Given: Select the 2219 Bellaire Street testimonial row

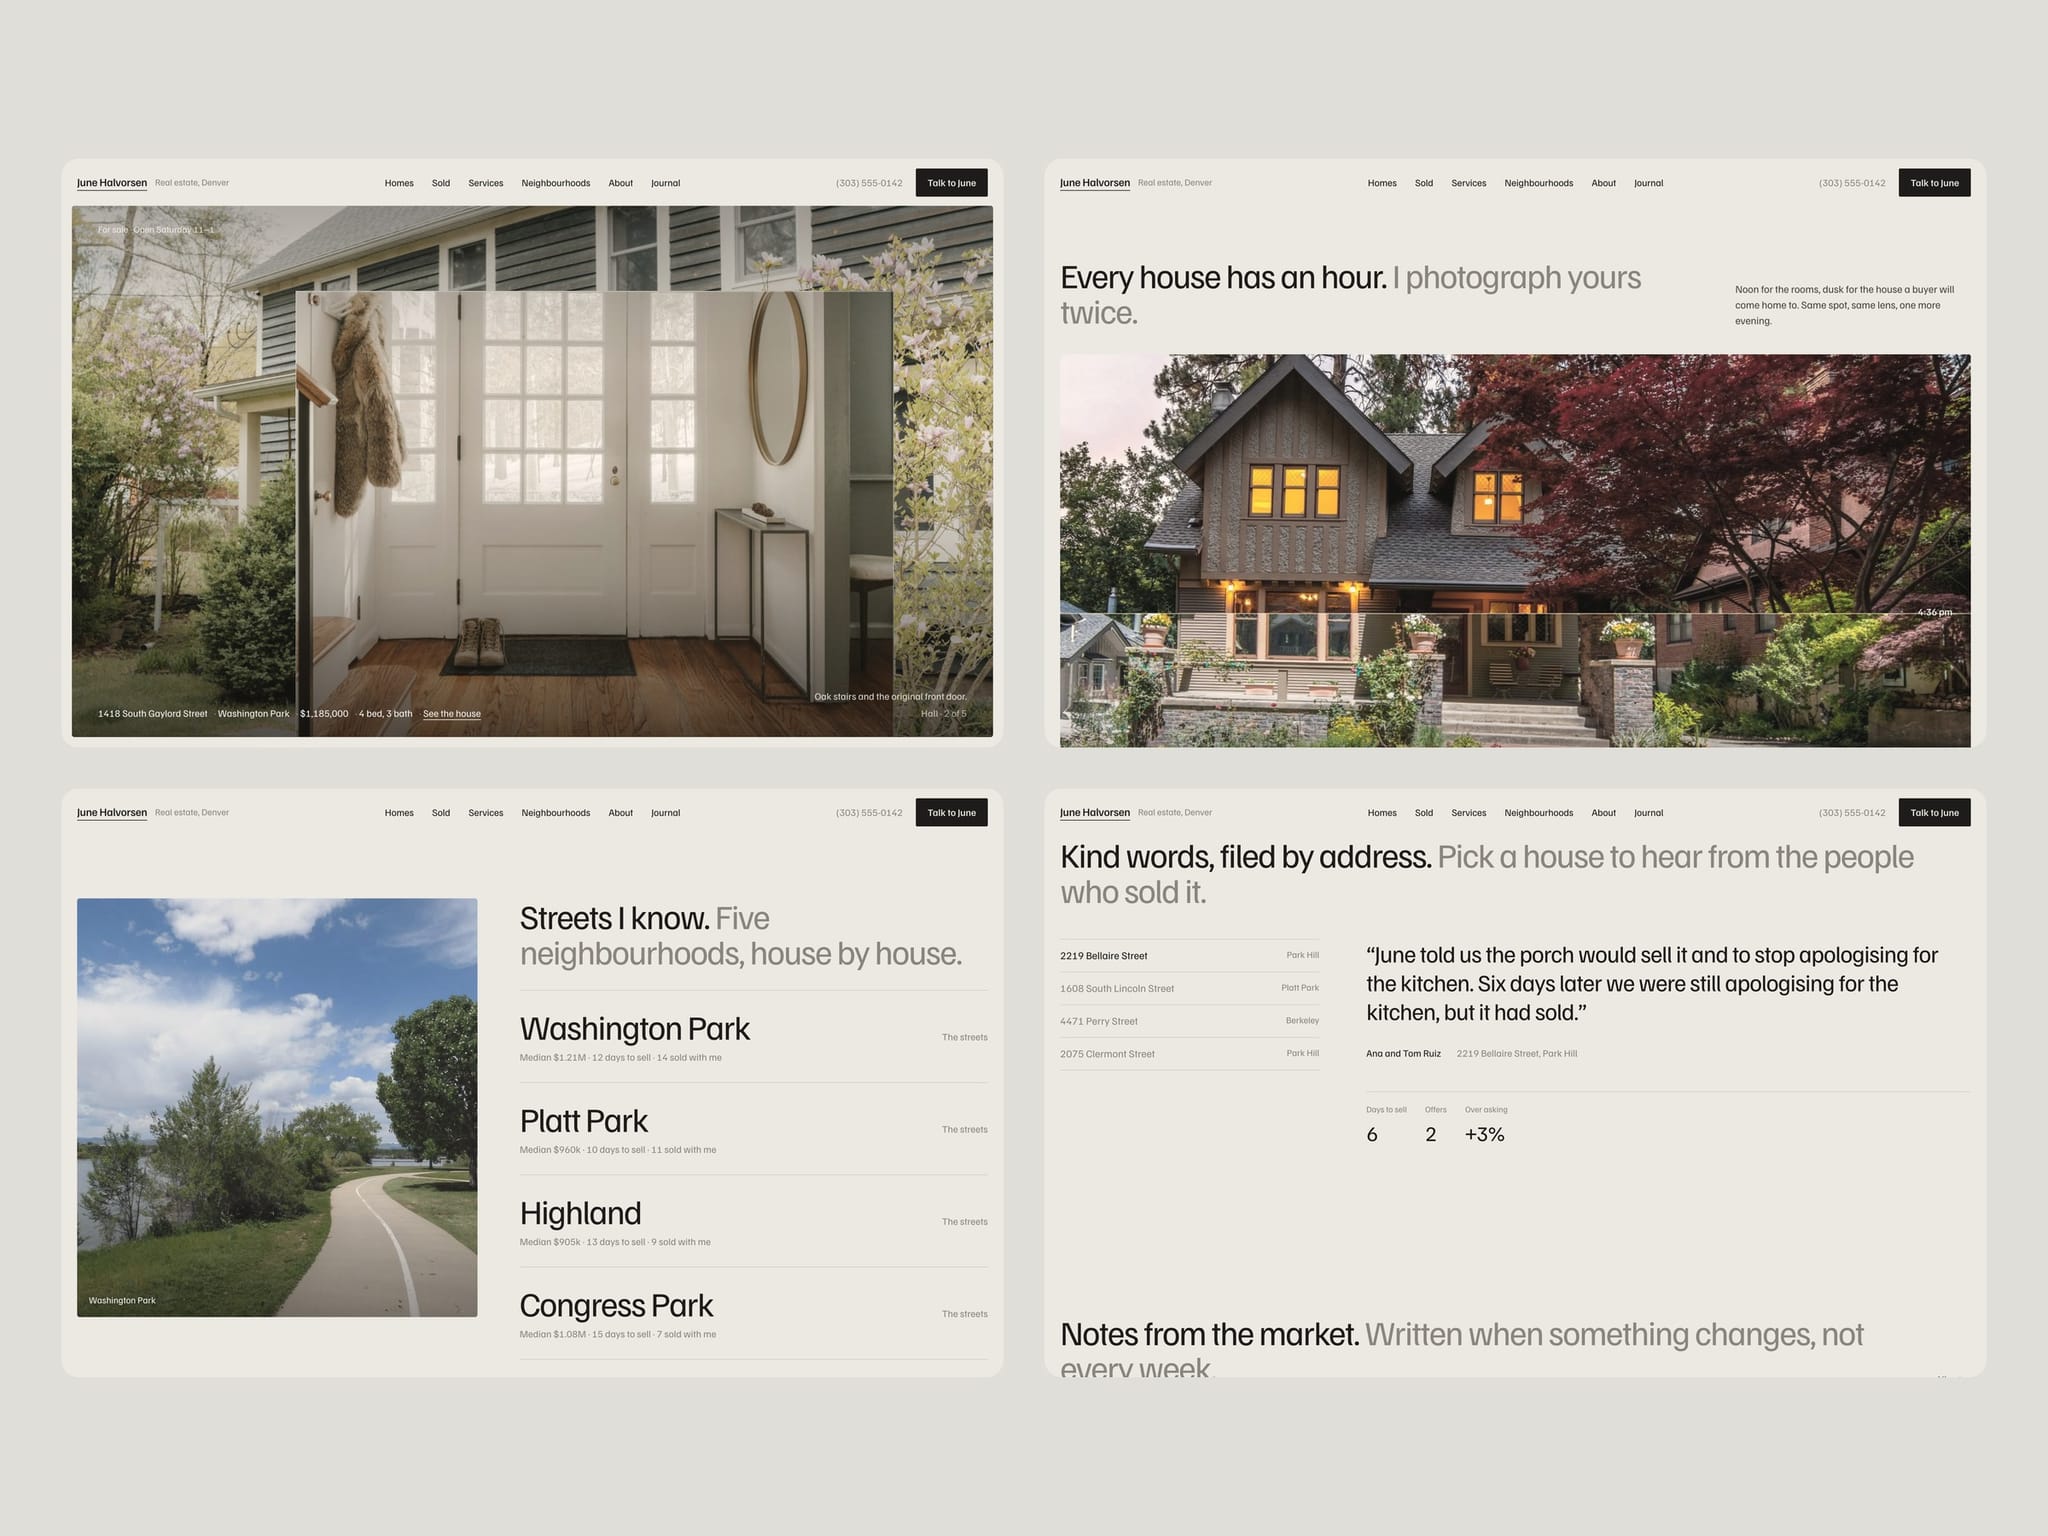Looking at the screenshot, I should [1190, 956].
